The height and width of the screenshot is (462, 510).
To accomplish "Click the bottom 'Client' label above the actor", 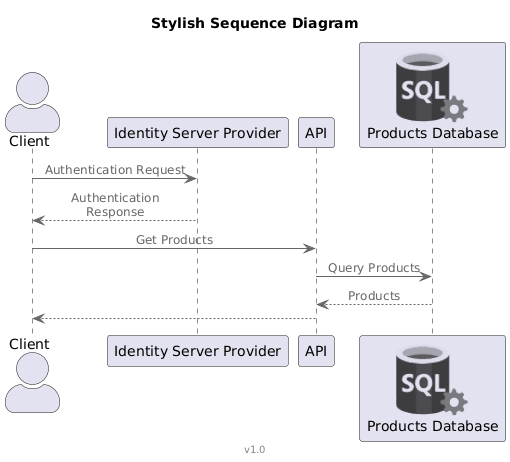I will pos(29,344).
